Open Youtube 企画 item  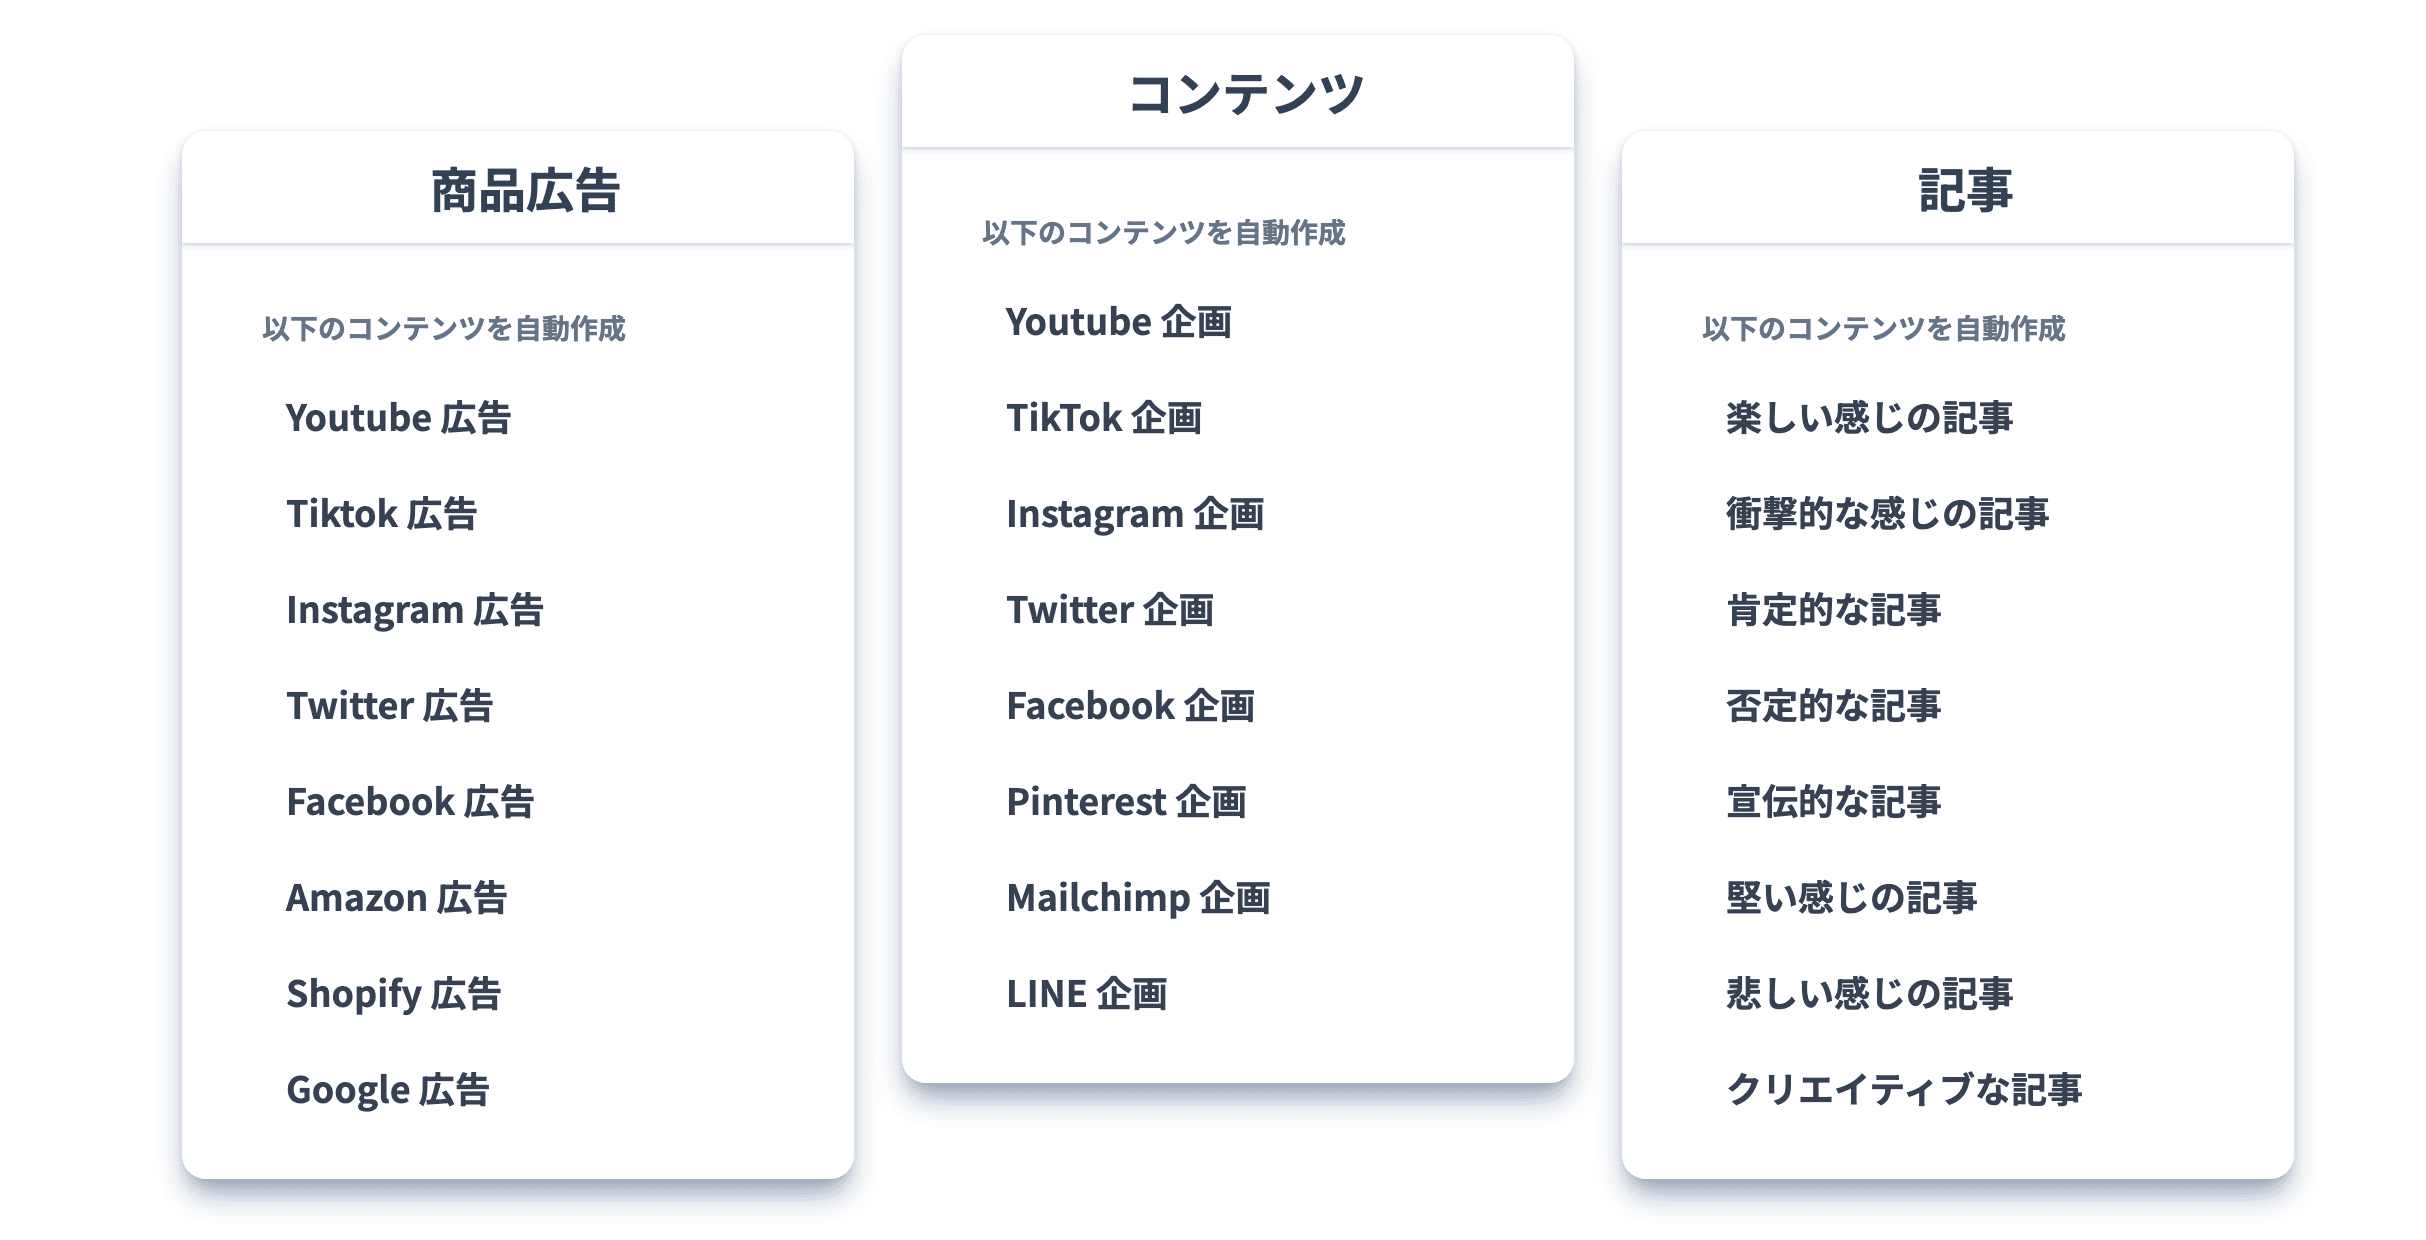point(1118,322)
